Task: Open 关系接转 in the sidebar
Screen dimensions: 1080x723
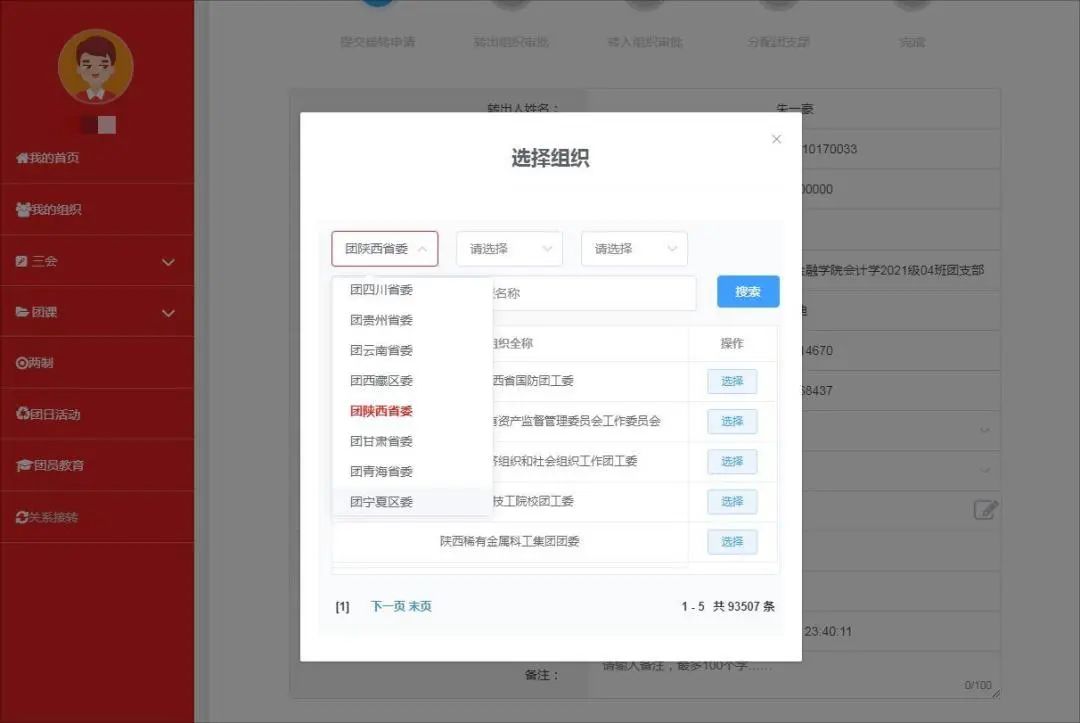Action: tap(46, 517)
